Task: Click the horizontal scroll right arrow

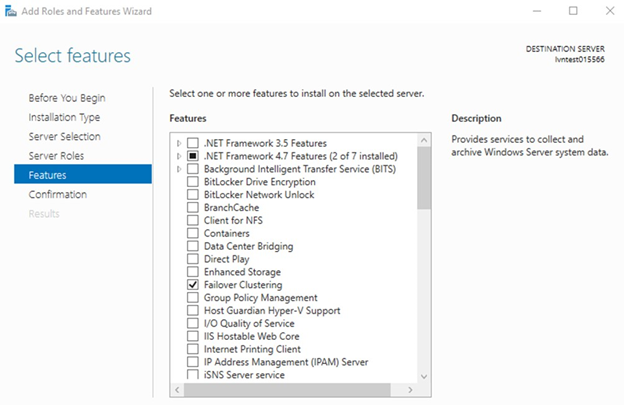Action: click(410, 390)
